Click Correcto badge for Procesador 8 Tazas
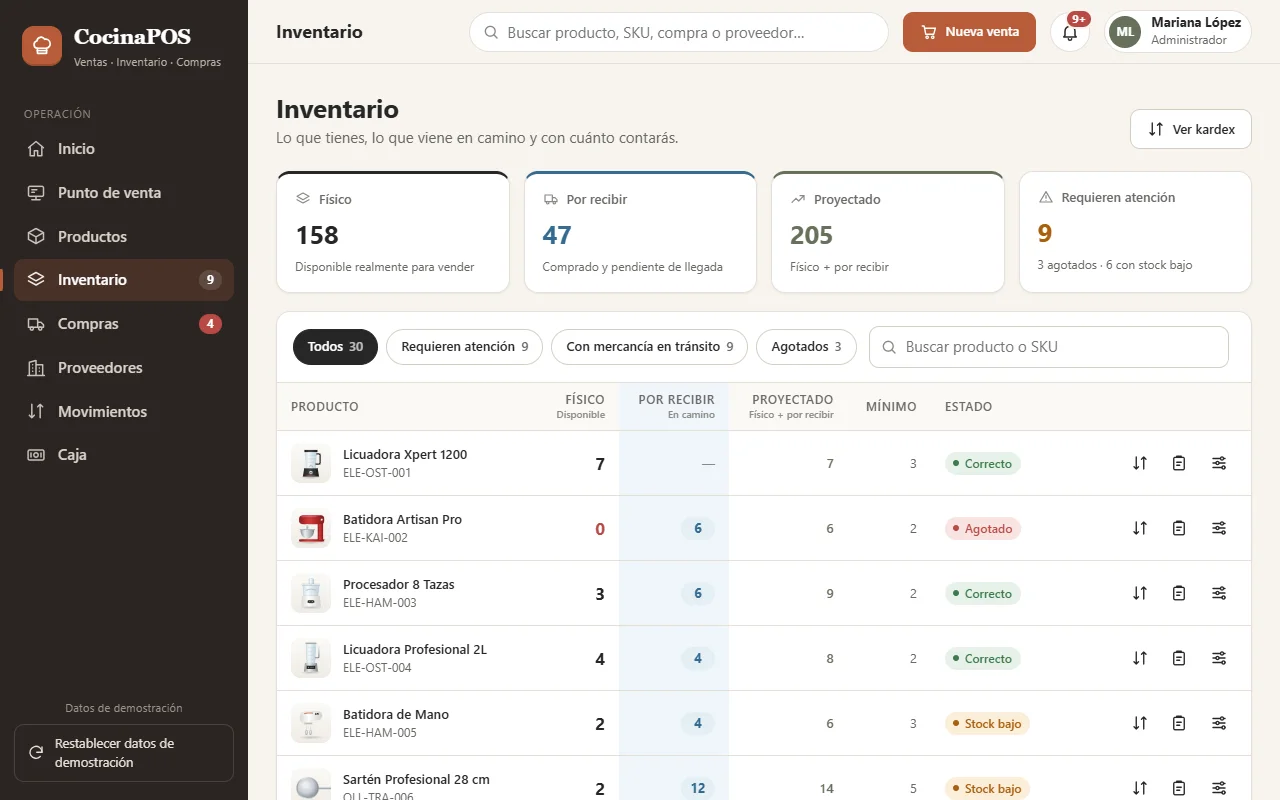 pyautogui.click(x=983, y=593)
